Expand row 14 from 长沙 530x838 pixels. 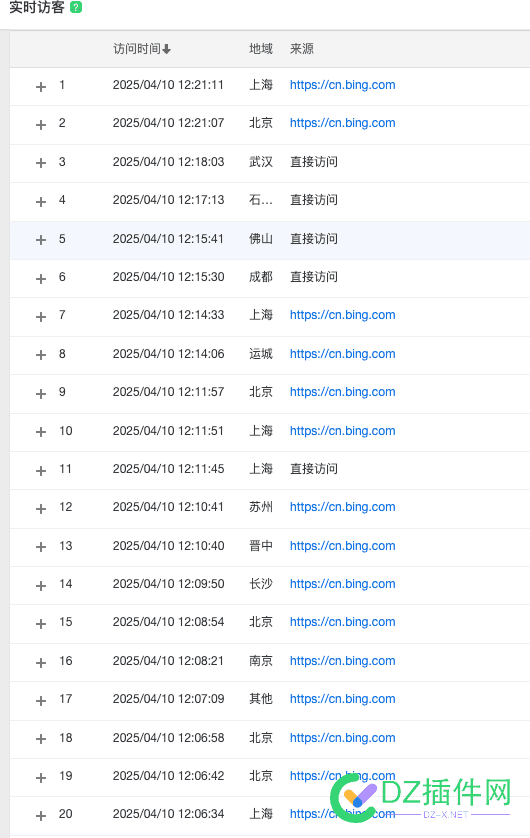pyautogui.click(x=41, y=585)
